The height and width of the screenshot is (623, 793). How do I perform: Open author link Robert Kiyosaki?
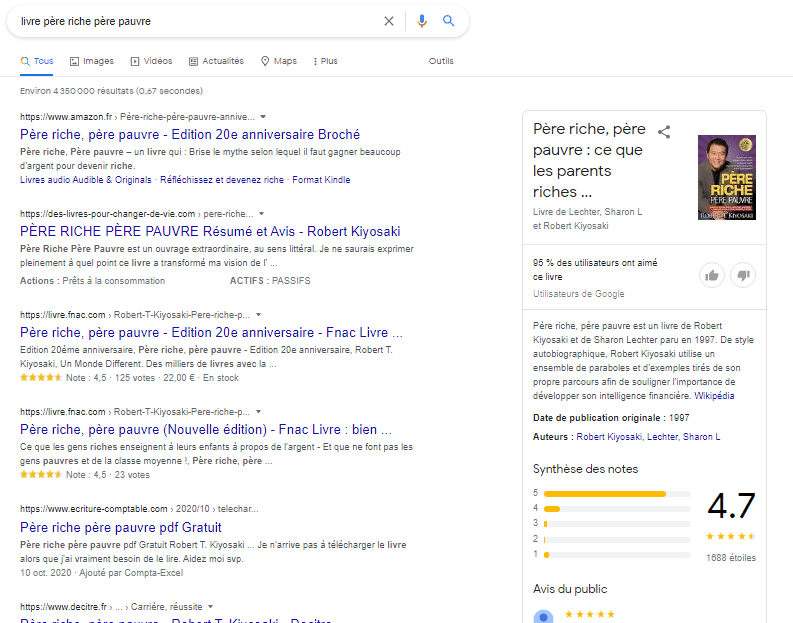tap(609, 437)
